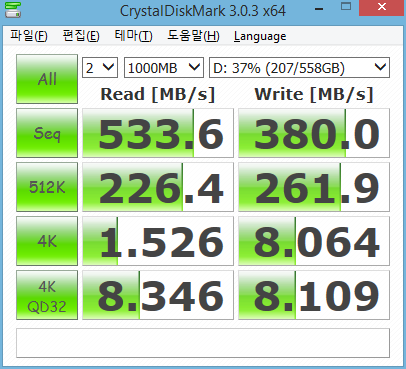Click the 4K QD32 read result 8.346
This screenshot has height=369, width=406.
158,295
